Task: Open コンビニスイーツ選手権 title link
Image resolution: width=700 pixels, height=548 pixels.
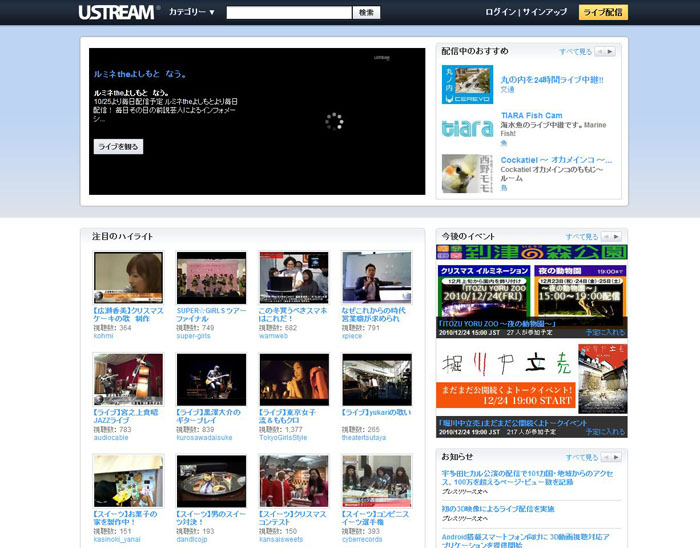Action: 375,518
